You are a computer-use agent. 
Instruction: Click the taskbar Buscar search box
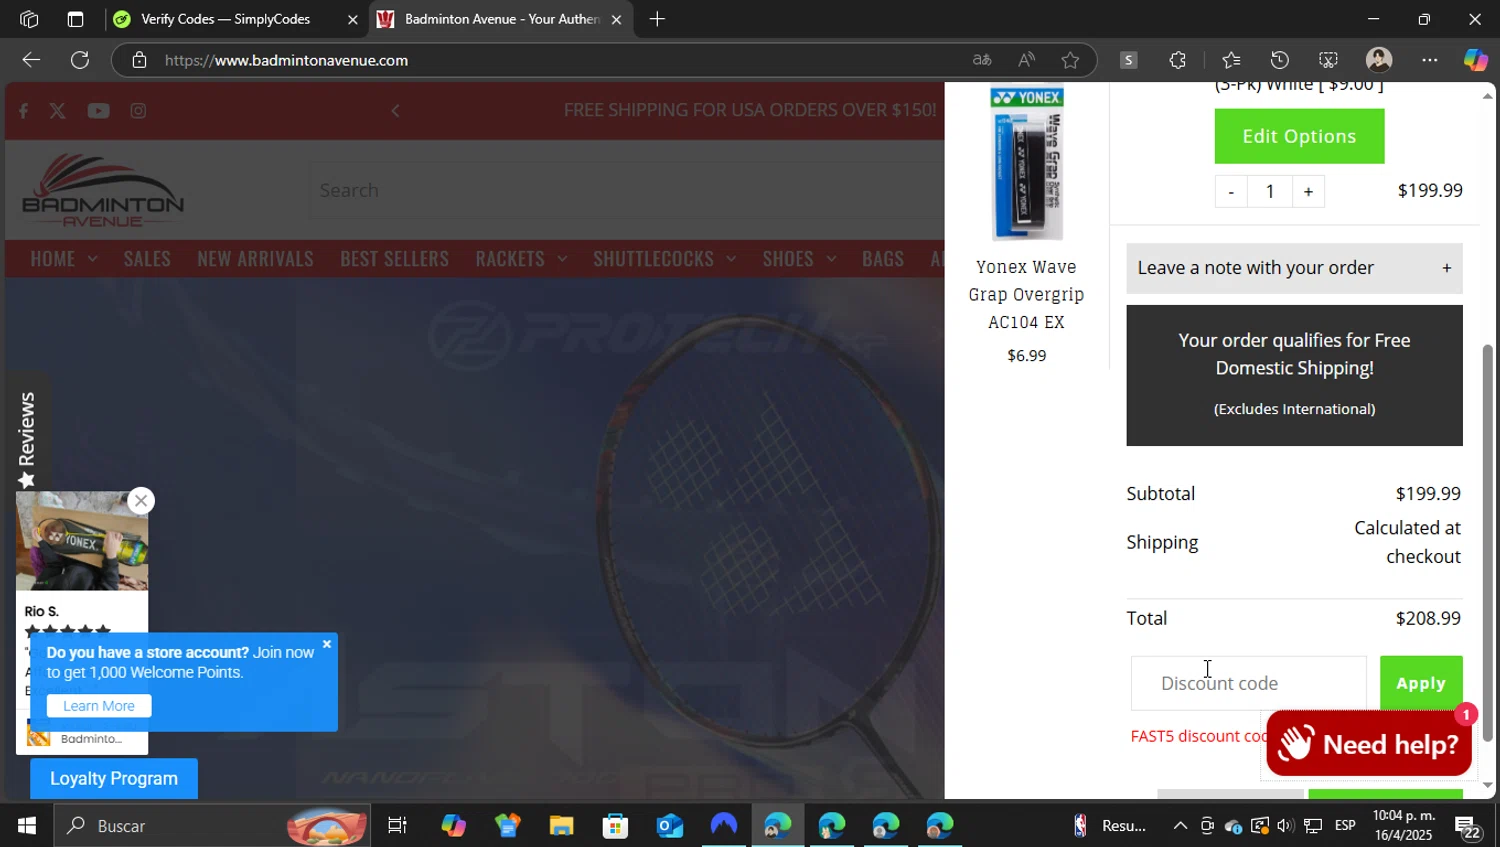tap(210, 826)
